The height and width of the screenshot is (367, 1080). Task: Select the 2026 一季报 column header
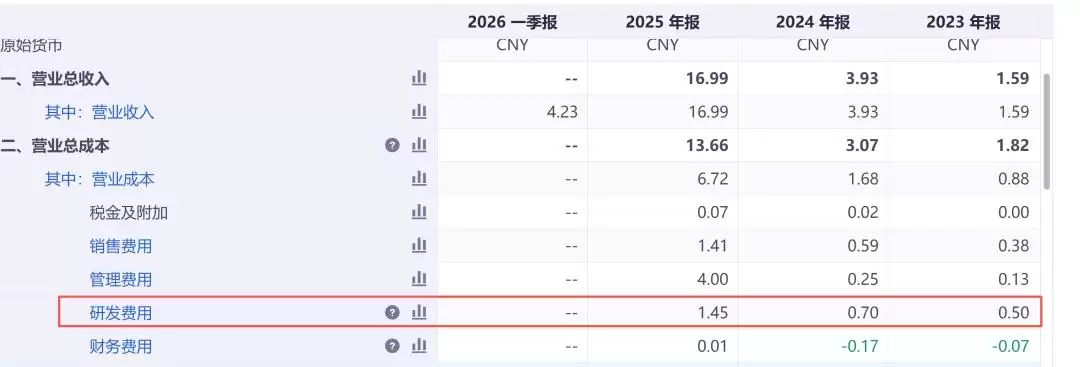[x=512, y=23]
